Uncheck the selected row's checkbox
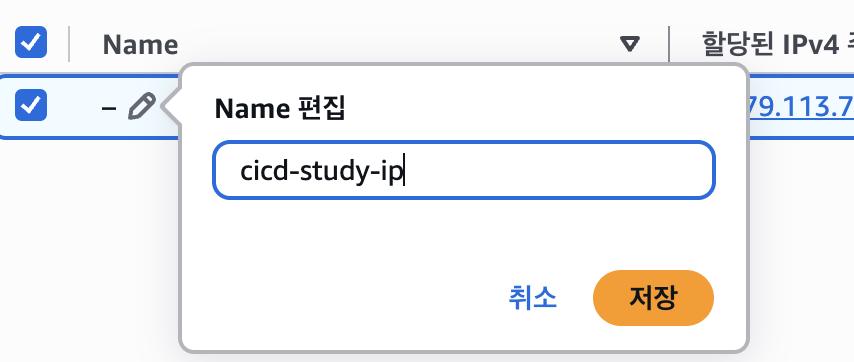 click(x=30, y=105)
